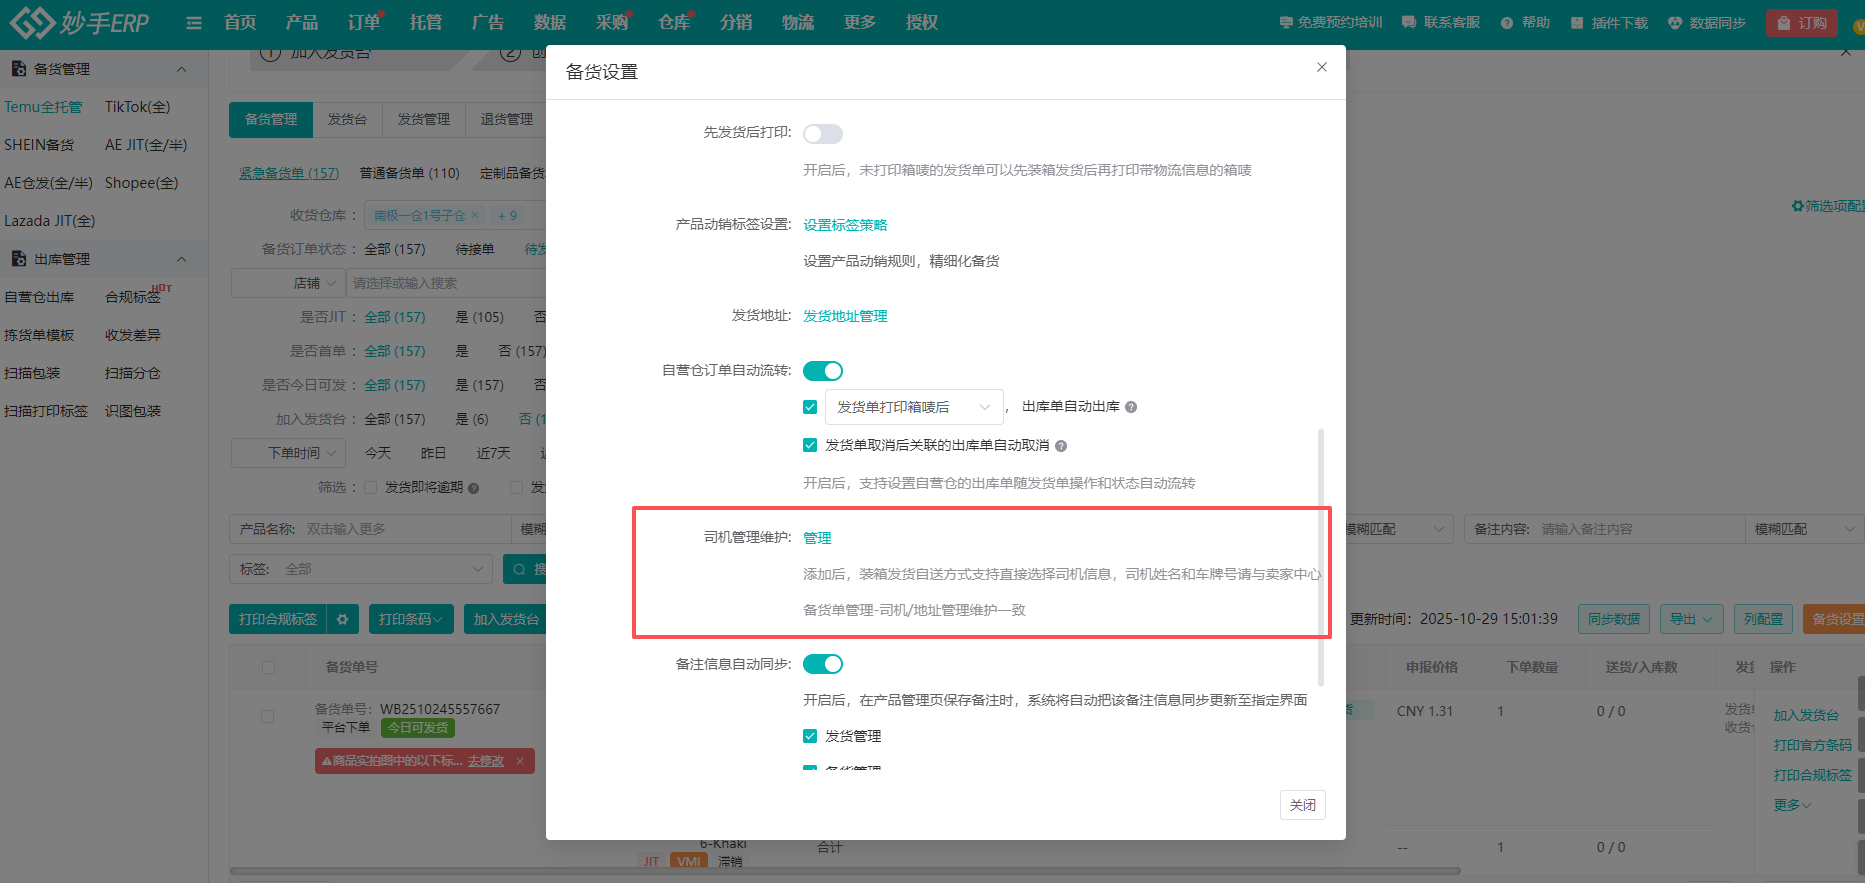Screen dimensions: 1865x883
Task: Uncheck the 发货单打印箱唛后 checkbox
Action: (810, 407)
